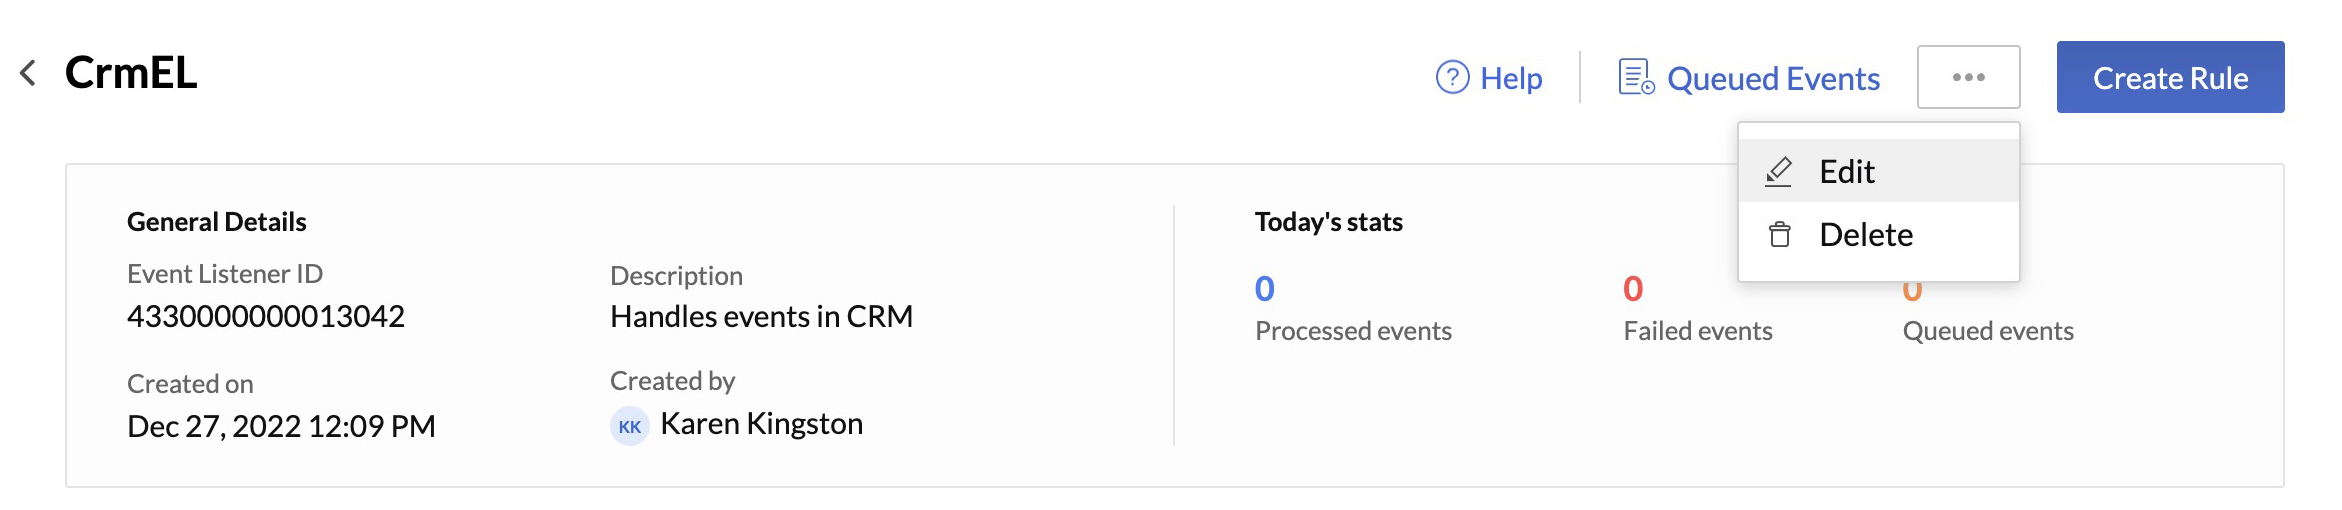Screen dimensions: 2342x510
Task: Click the red Failed events count
Action: pyautogui.click(x=1633, y=289)
